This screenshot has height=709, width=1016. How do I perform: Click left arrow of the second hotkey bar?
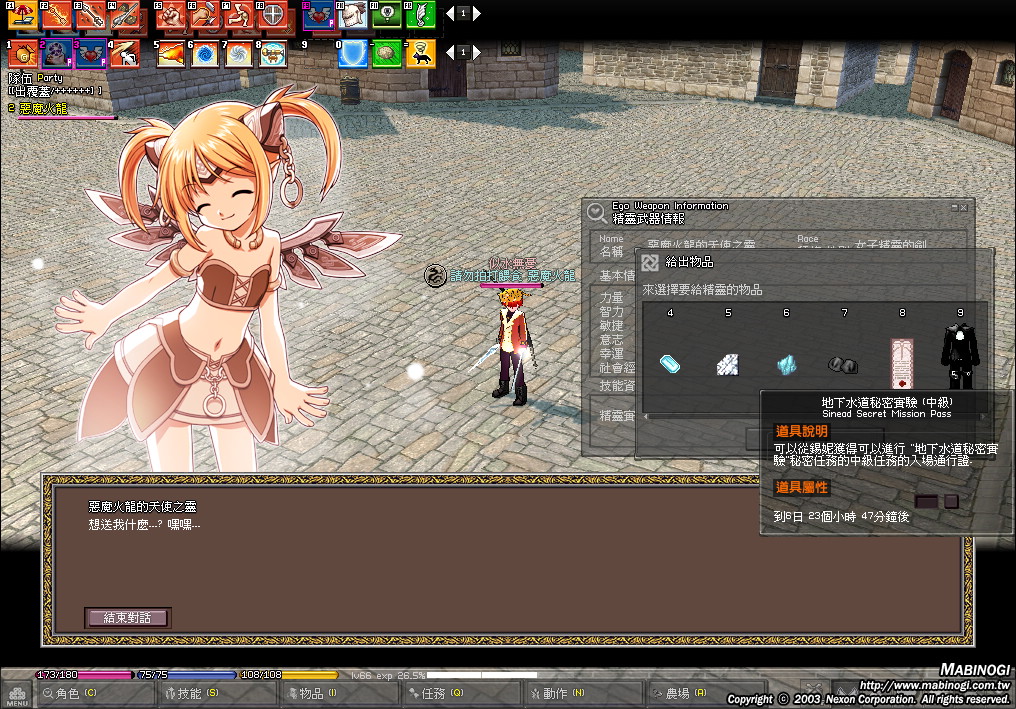pyautogui.click(x=449, y=51)
